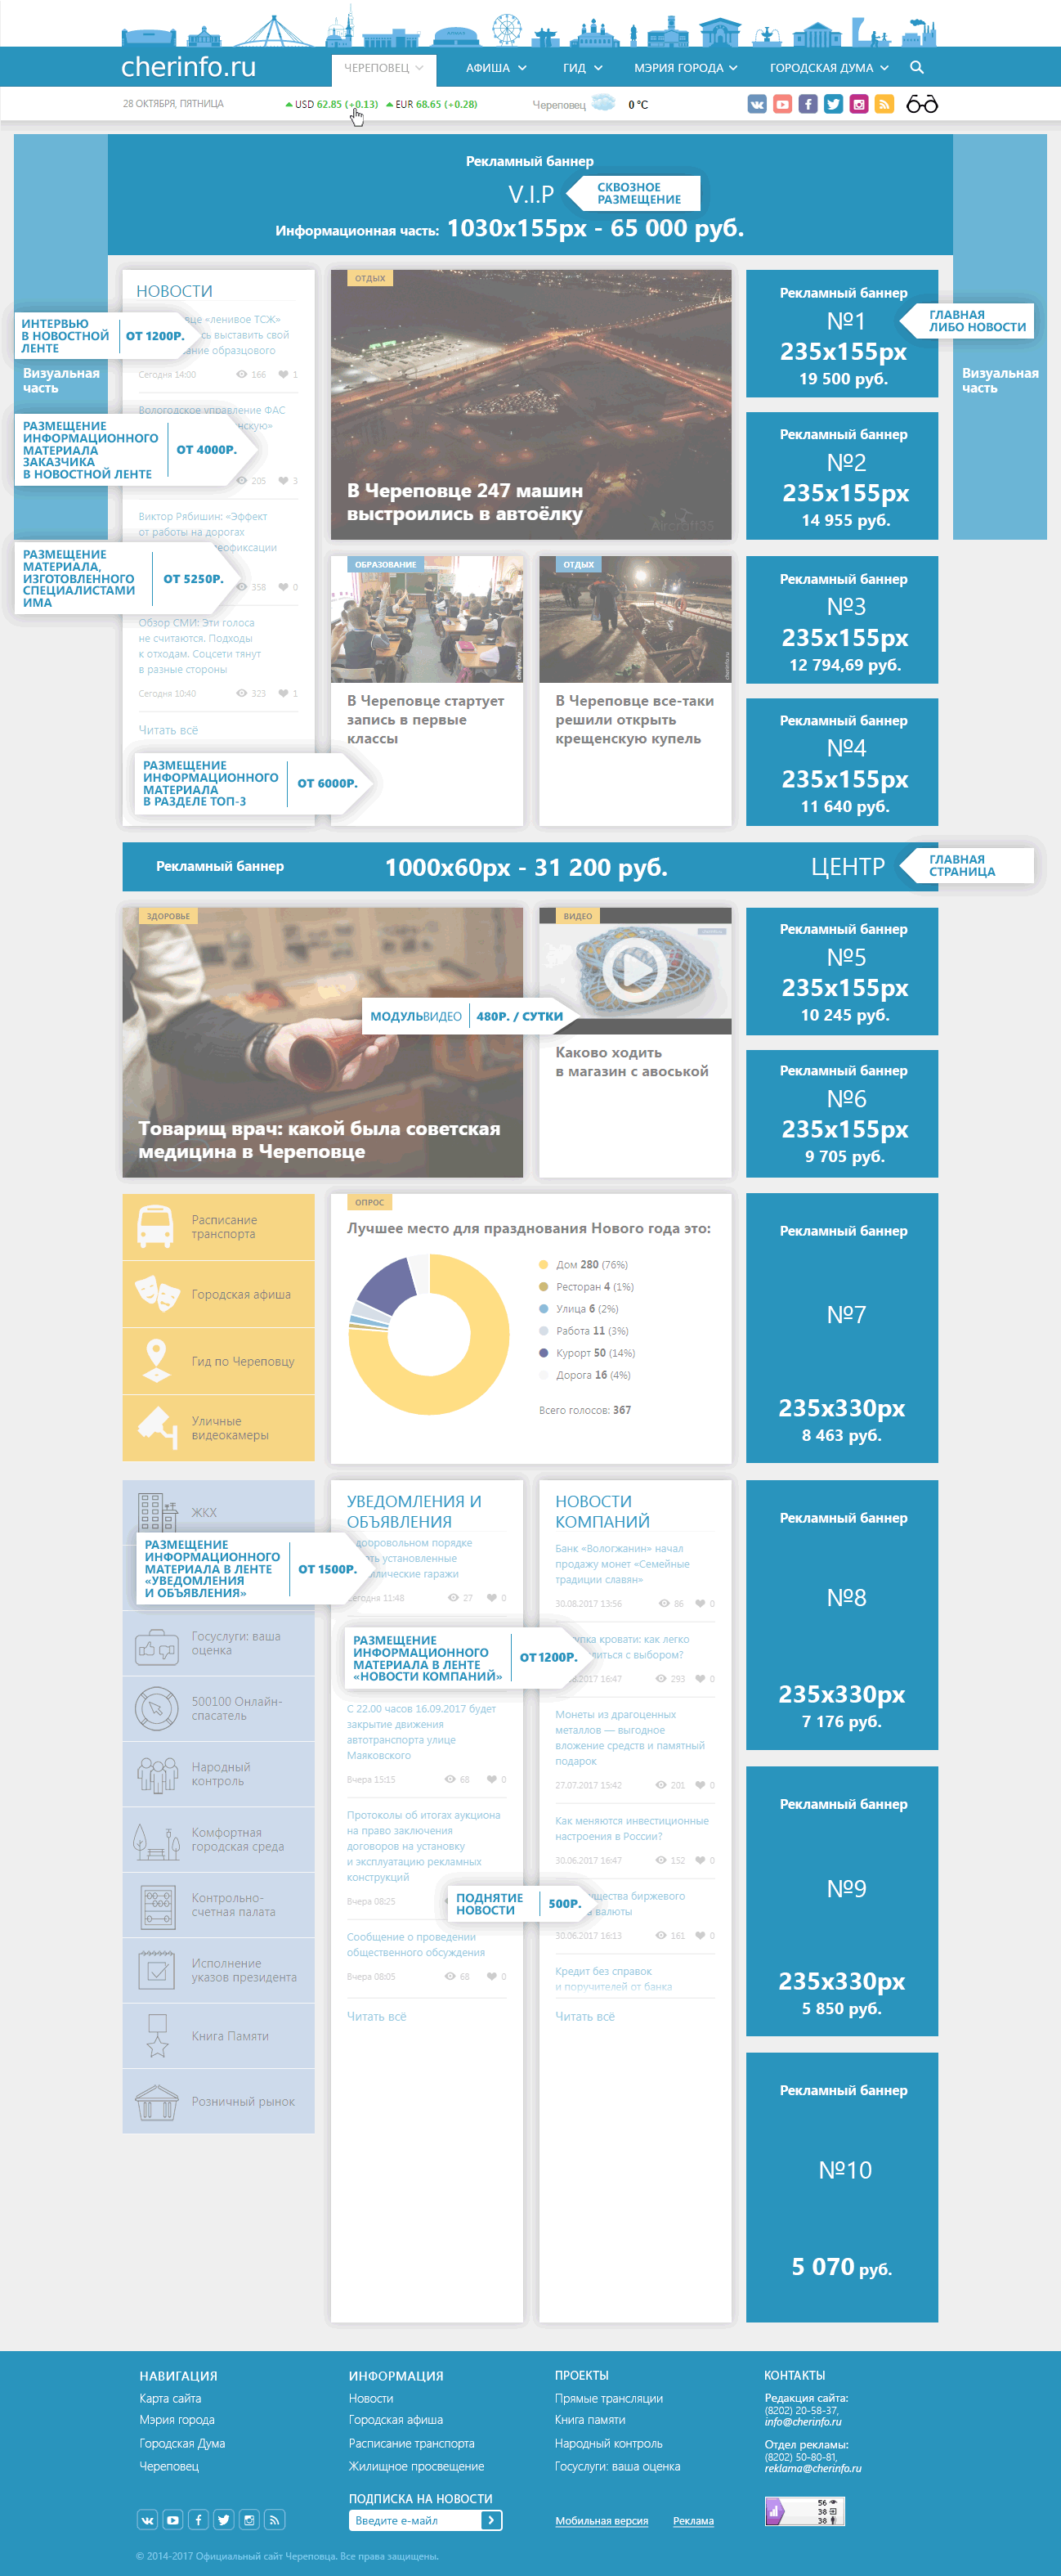Expand the МЭРИЯ ГОРОДА navigation dropdown

coord(685,68)
